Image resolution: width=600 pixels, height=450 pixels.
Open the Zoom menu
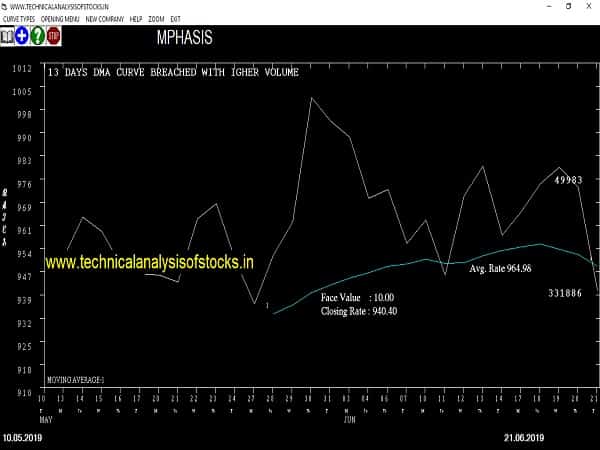(156, 20)
